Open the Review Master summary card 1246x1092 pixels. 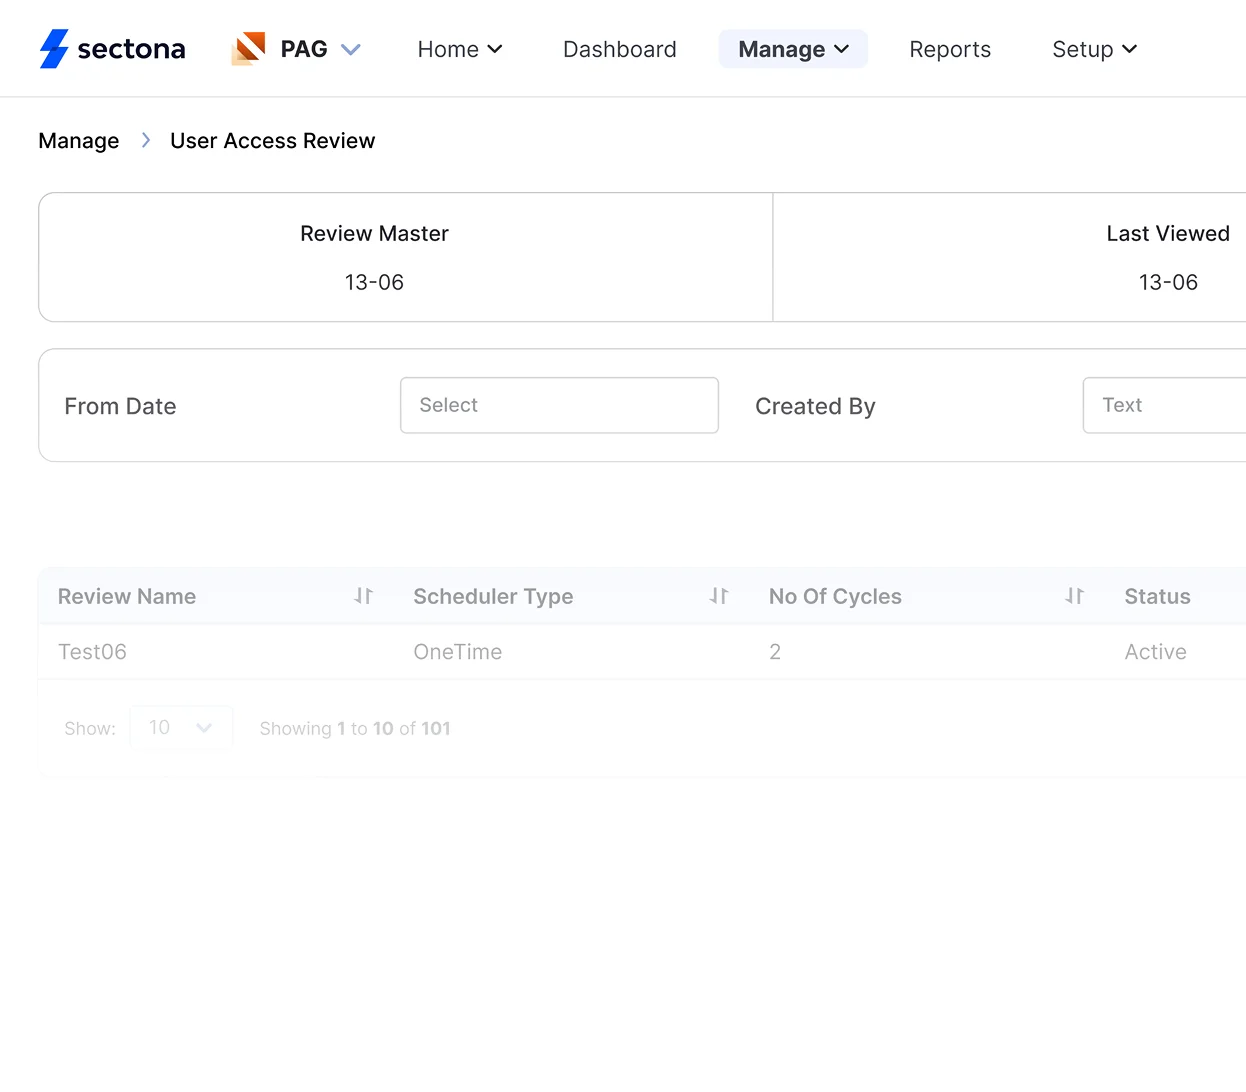[374, 257]
